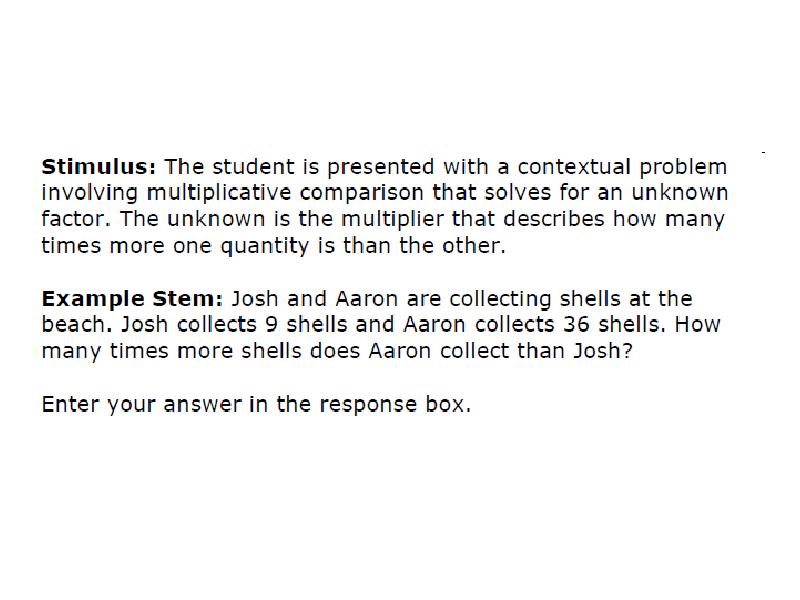Image resolution: width=800 pixels, height=600 pixels.
Task: Click the word "other." ending the stimulus
Action: 473,246
